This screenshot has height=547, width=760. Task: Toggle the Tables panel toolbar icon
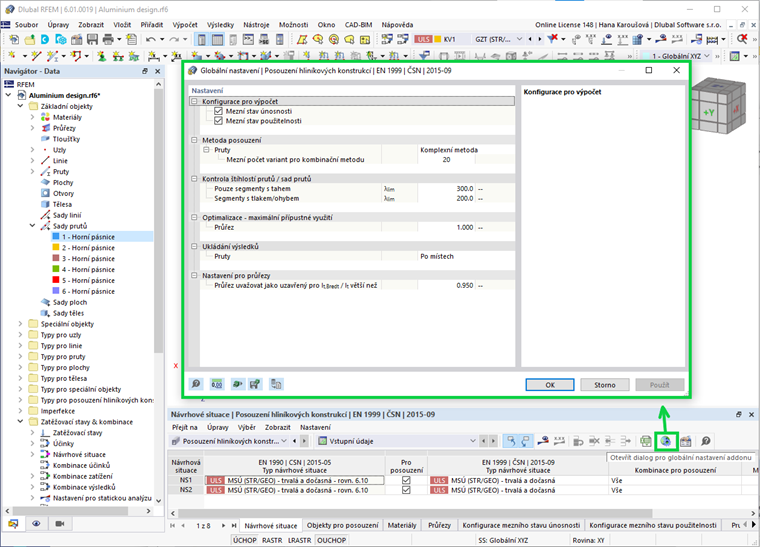click(218, 39)
